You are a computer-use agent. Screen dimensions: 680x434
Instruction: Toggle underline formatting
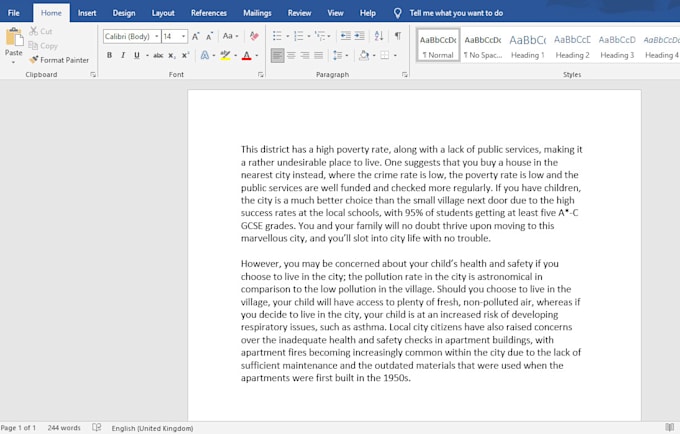click(x=137, y=55)
